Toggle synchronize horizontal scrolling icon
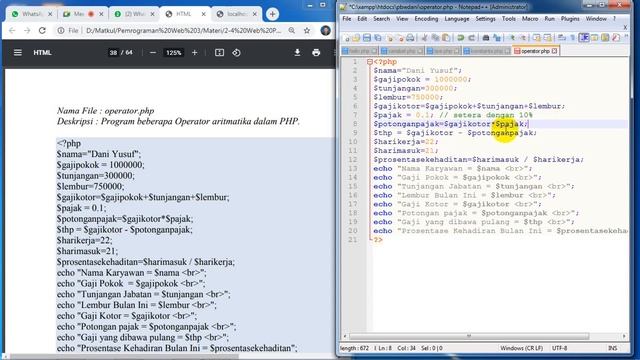This screenshot has height=360, width=640. (548, 38)
